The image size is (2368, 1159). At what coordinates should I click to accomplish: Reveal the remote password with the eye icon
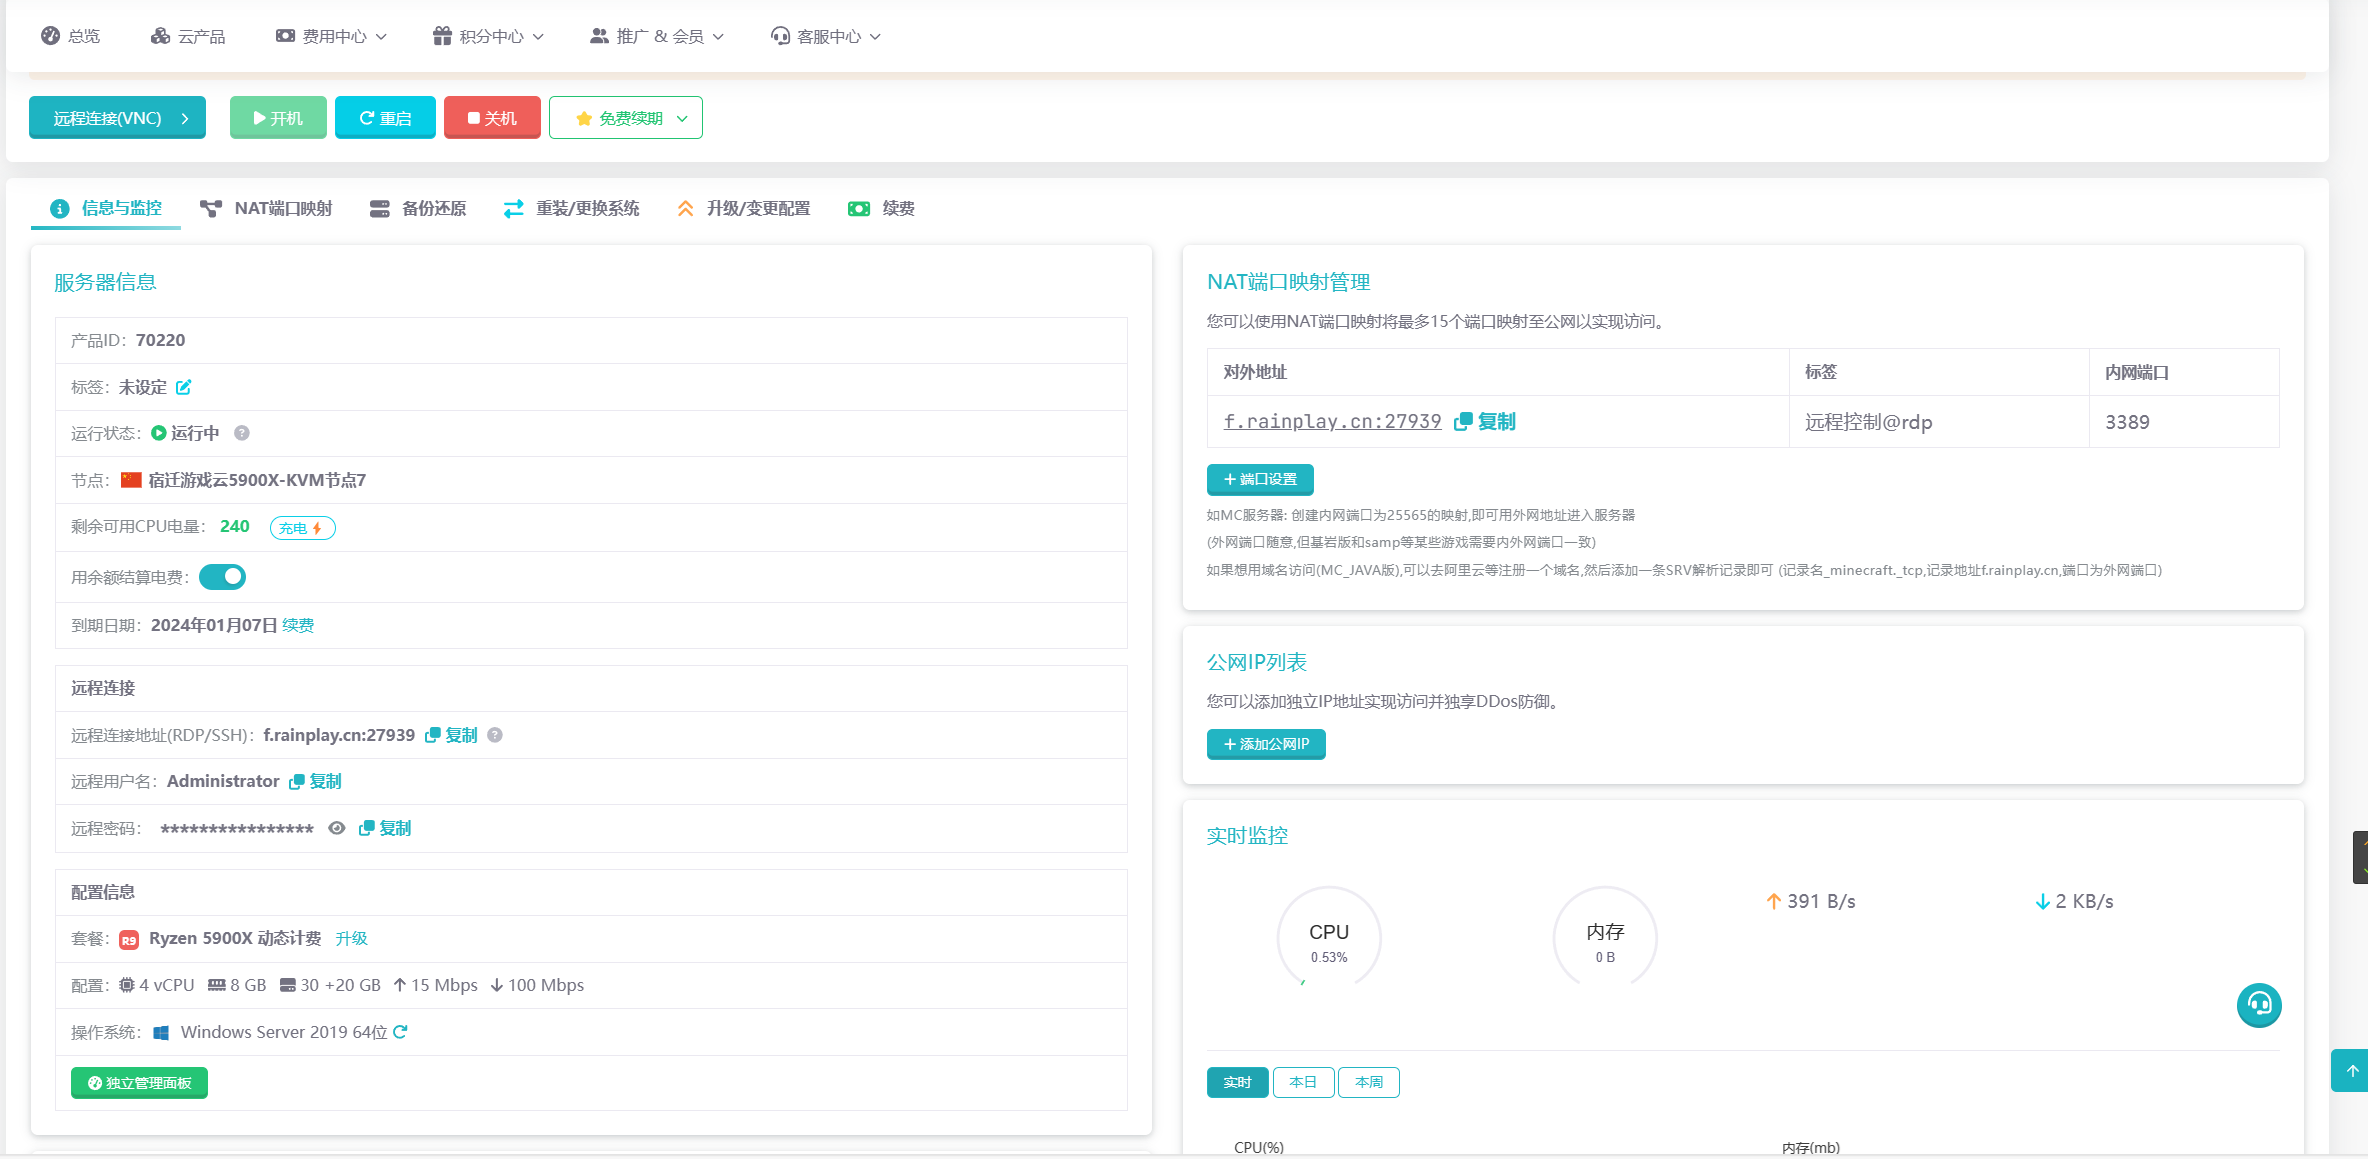pyautogui.click(x=337, y=828)
